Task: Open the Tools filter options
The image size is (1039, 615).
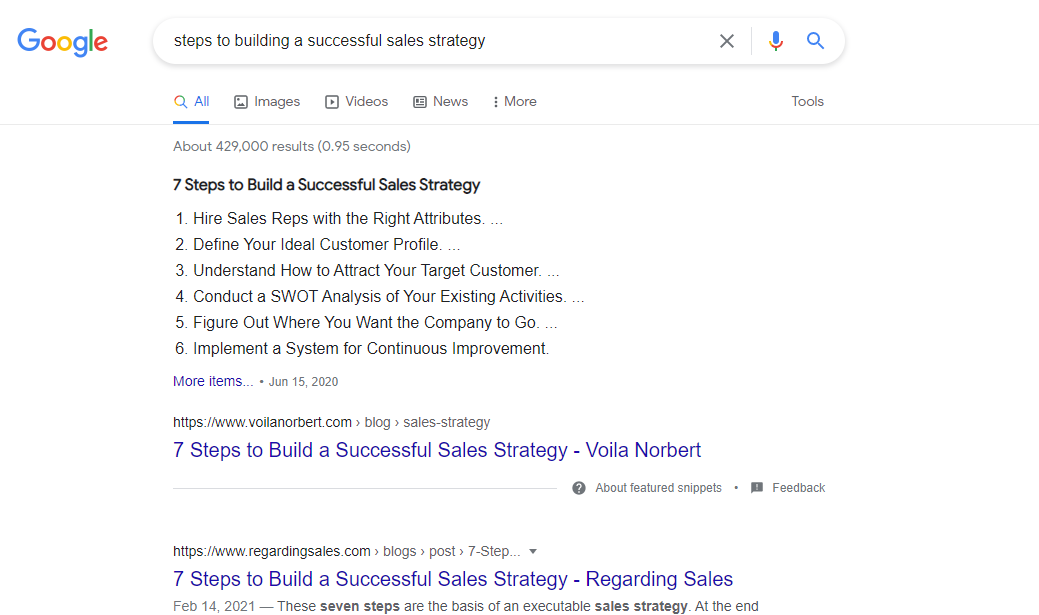Action: coord(807,101)
